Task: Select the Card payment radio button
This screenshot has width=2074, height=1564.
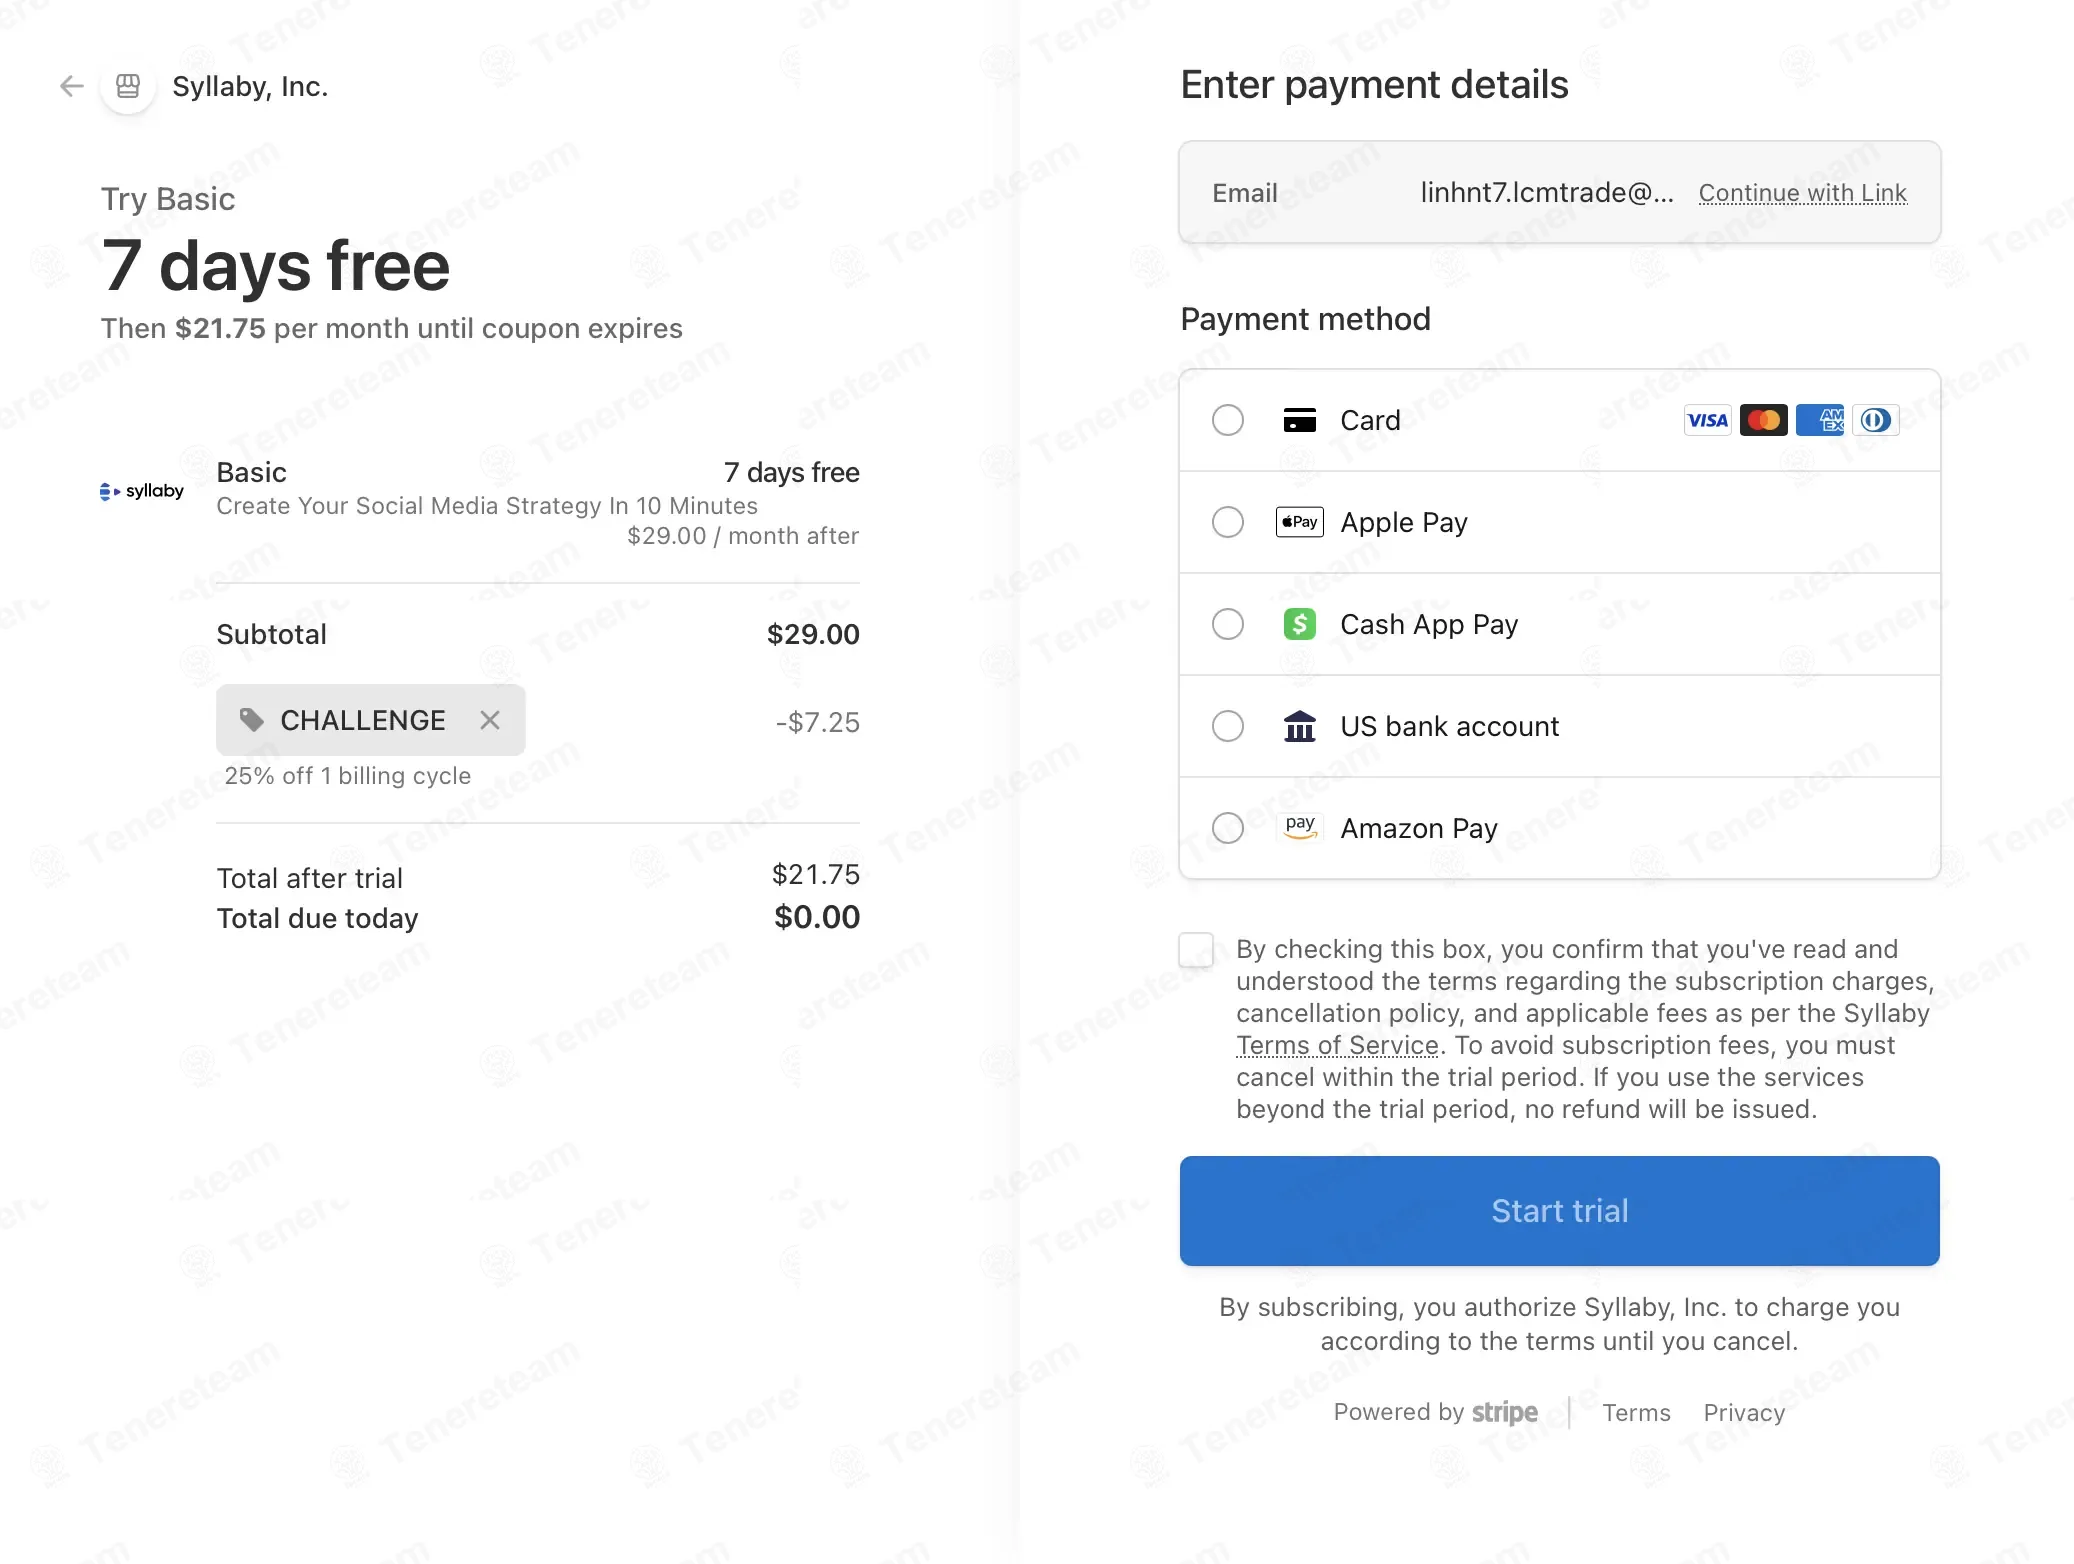Action: (1228, 420)
